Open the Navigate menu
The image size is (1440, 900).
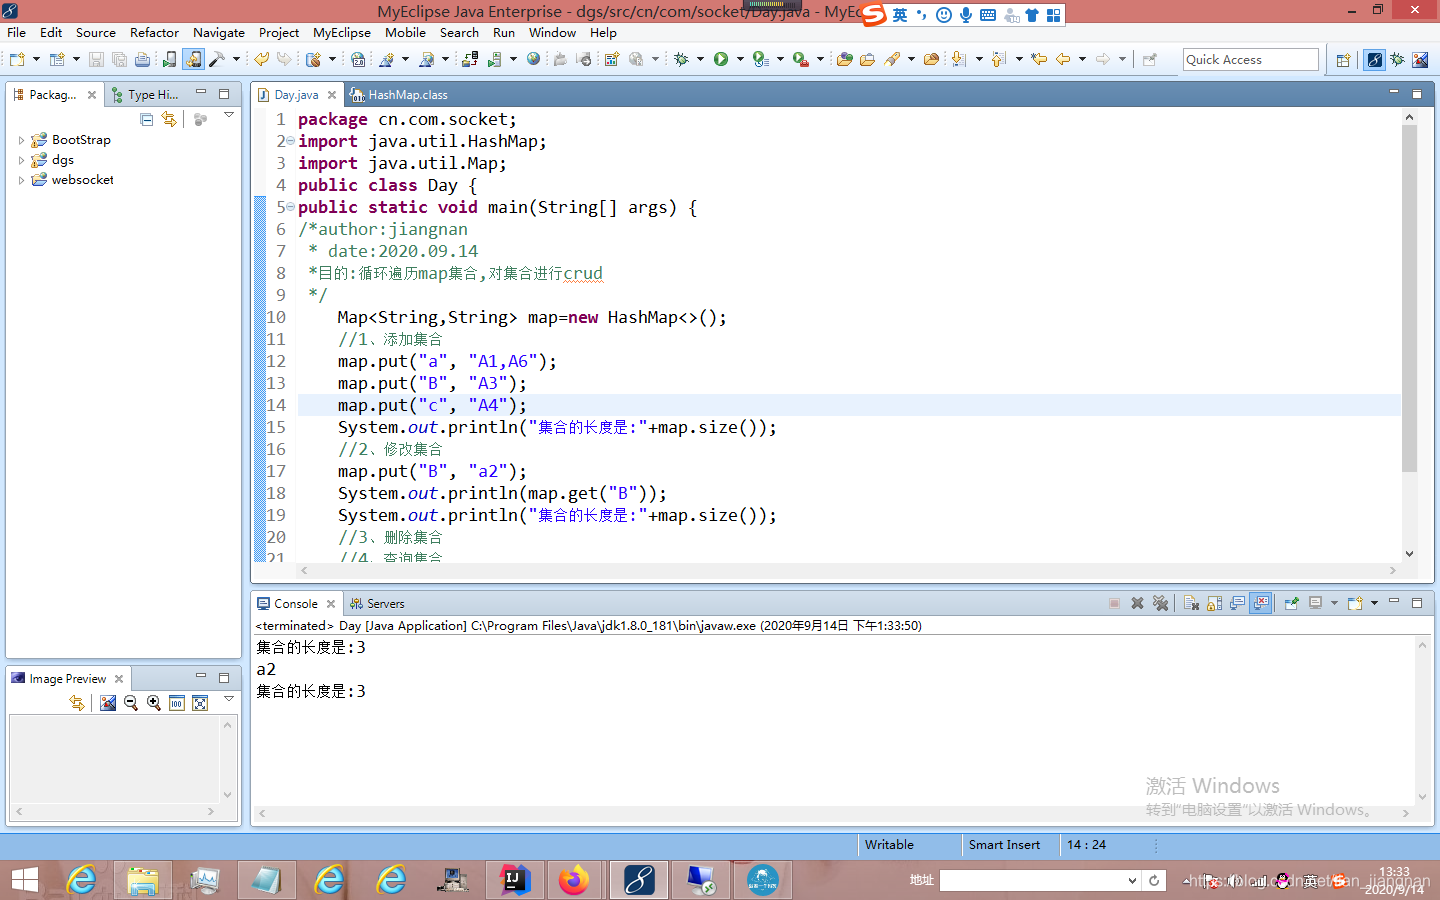tap(218, 32)
